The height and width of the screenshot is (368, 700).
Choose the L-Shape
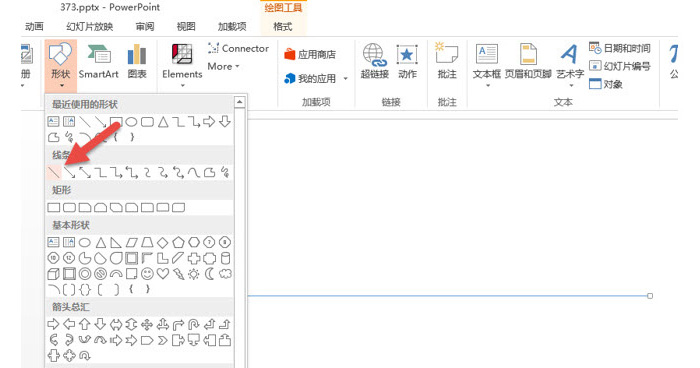click(x=162, y=258)
